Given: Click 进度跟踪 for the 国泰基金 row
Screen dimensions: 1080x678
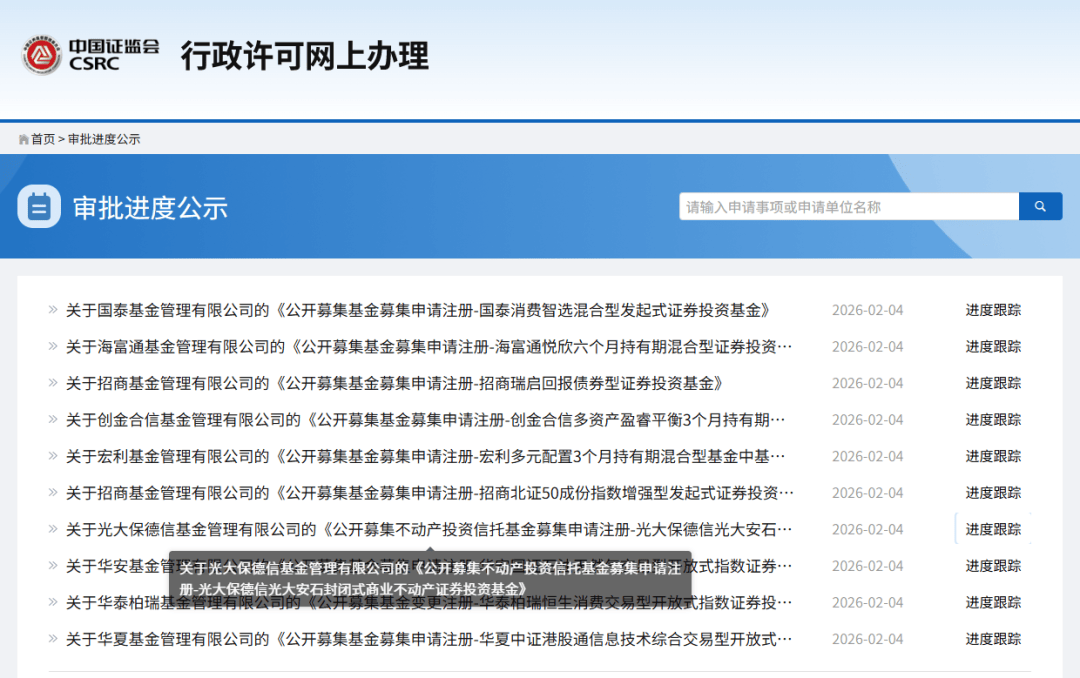Looking at the screenshot, I should pos(992,310).
